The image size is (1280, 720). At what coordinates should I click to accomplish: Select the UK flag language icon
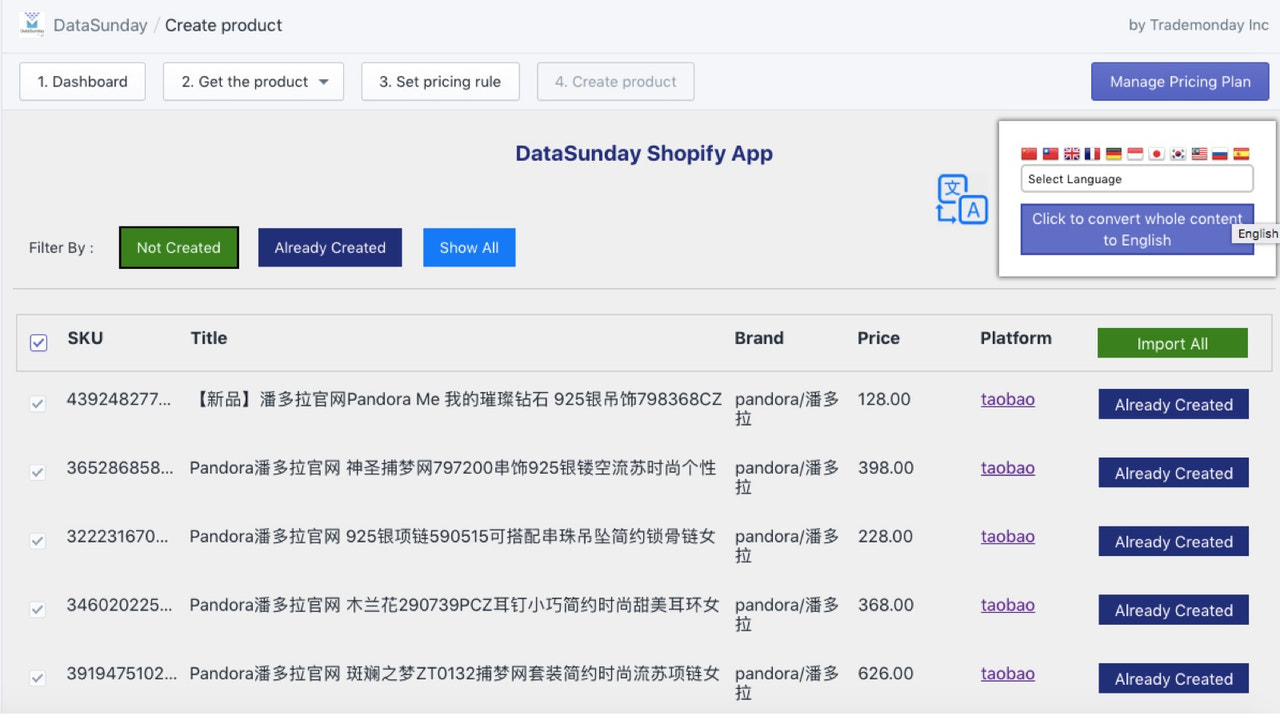(x=1072, y=154)
